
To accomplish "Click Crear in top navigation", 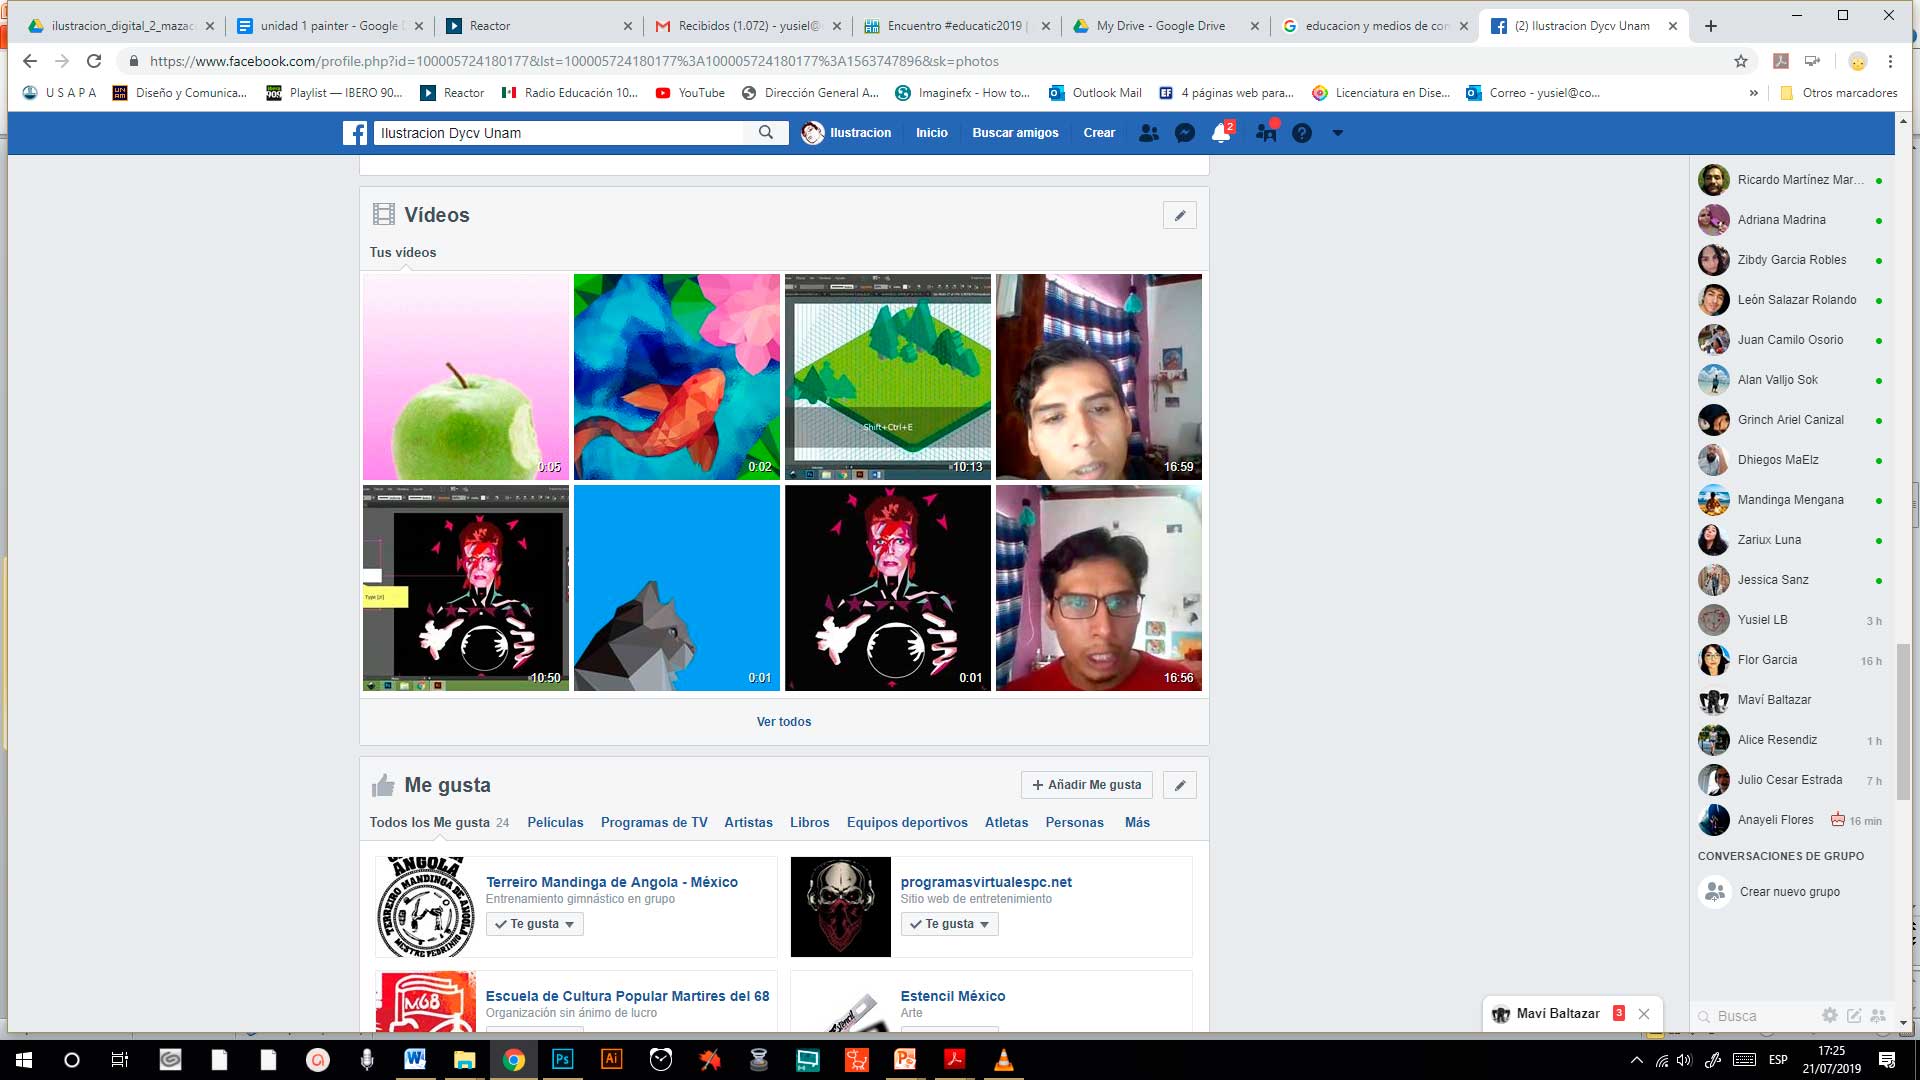I will pos(1099,133).
